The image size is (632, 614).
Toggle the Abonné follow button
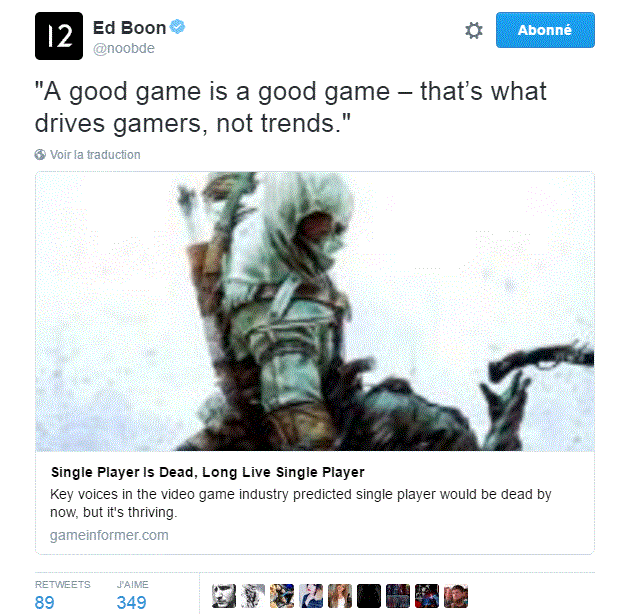click(545, 30)
